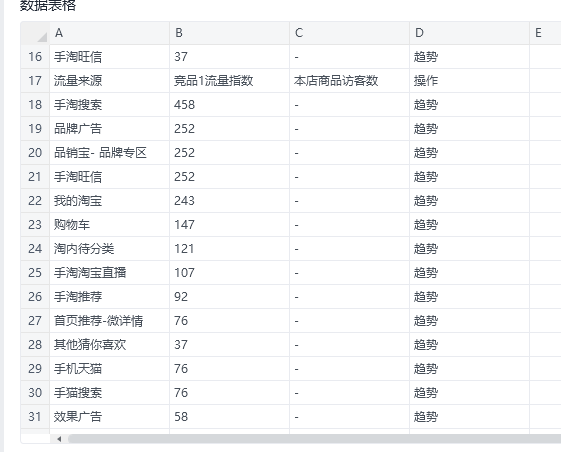The height and width of the screenshot is (452, 561).
Task: Select row 23 header
Action: click(35, 224)
